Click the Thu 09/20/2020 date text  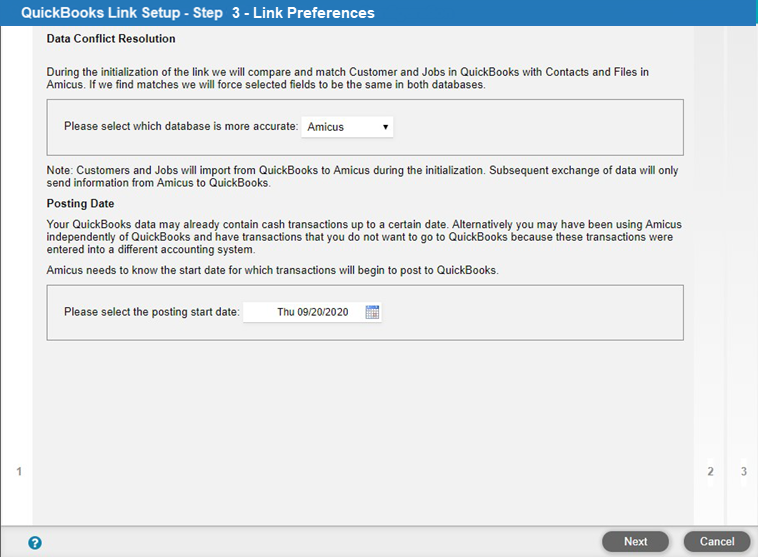click(312, 312)
